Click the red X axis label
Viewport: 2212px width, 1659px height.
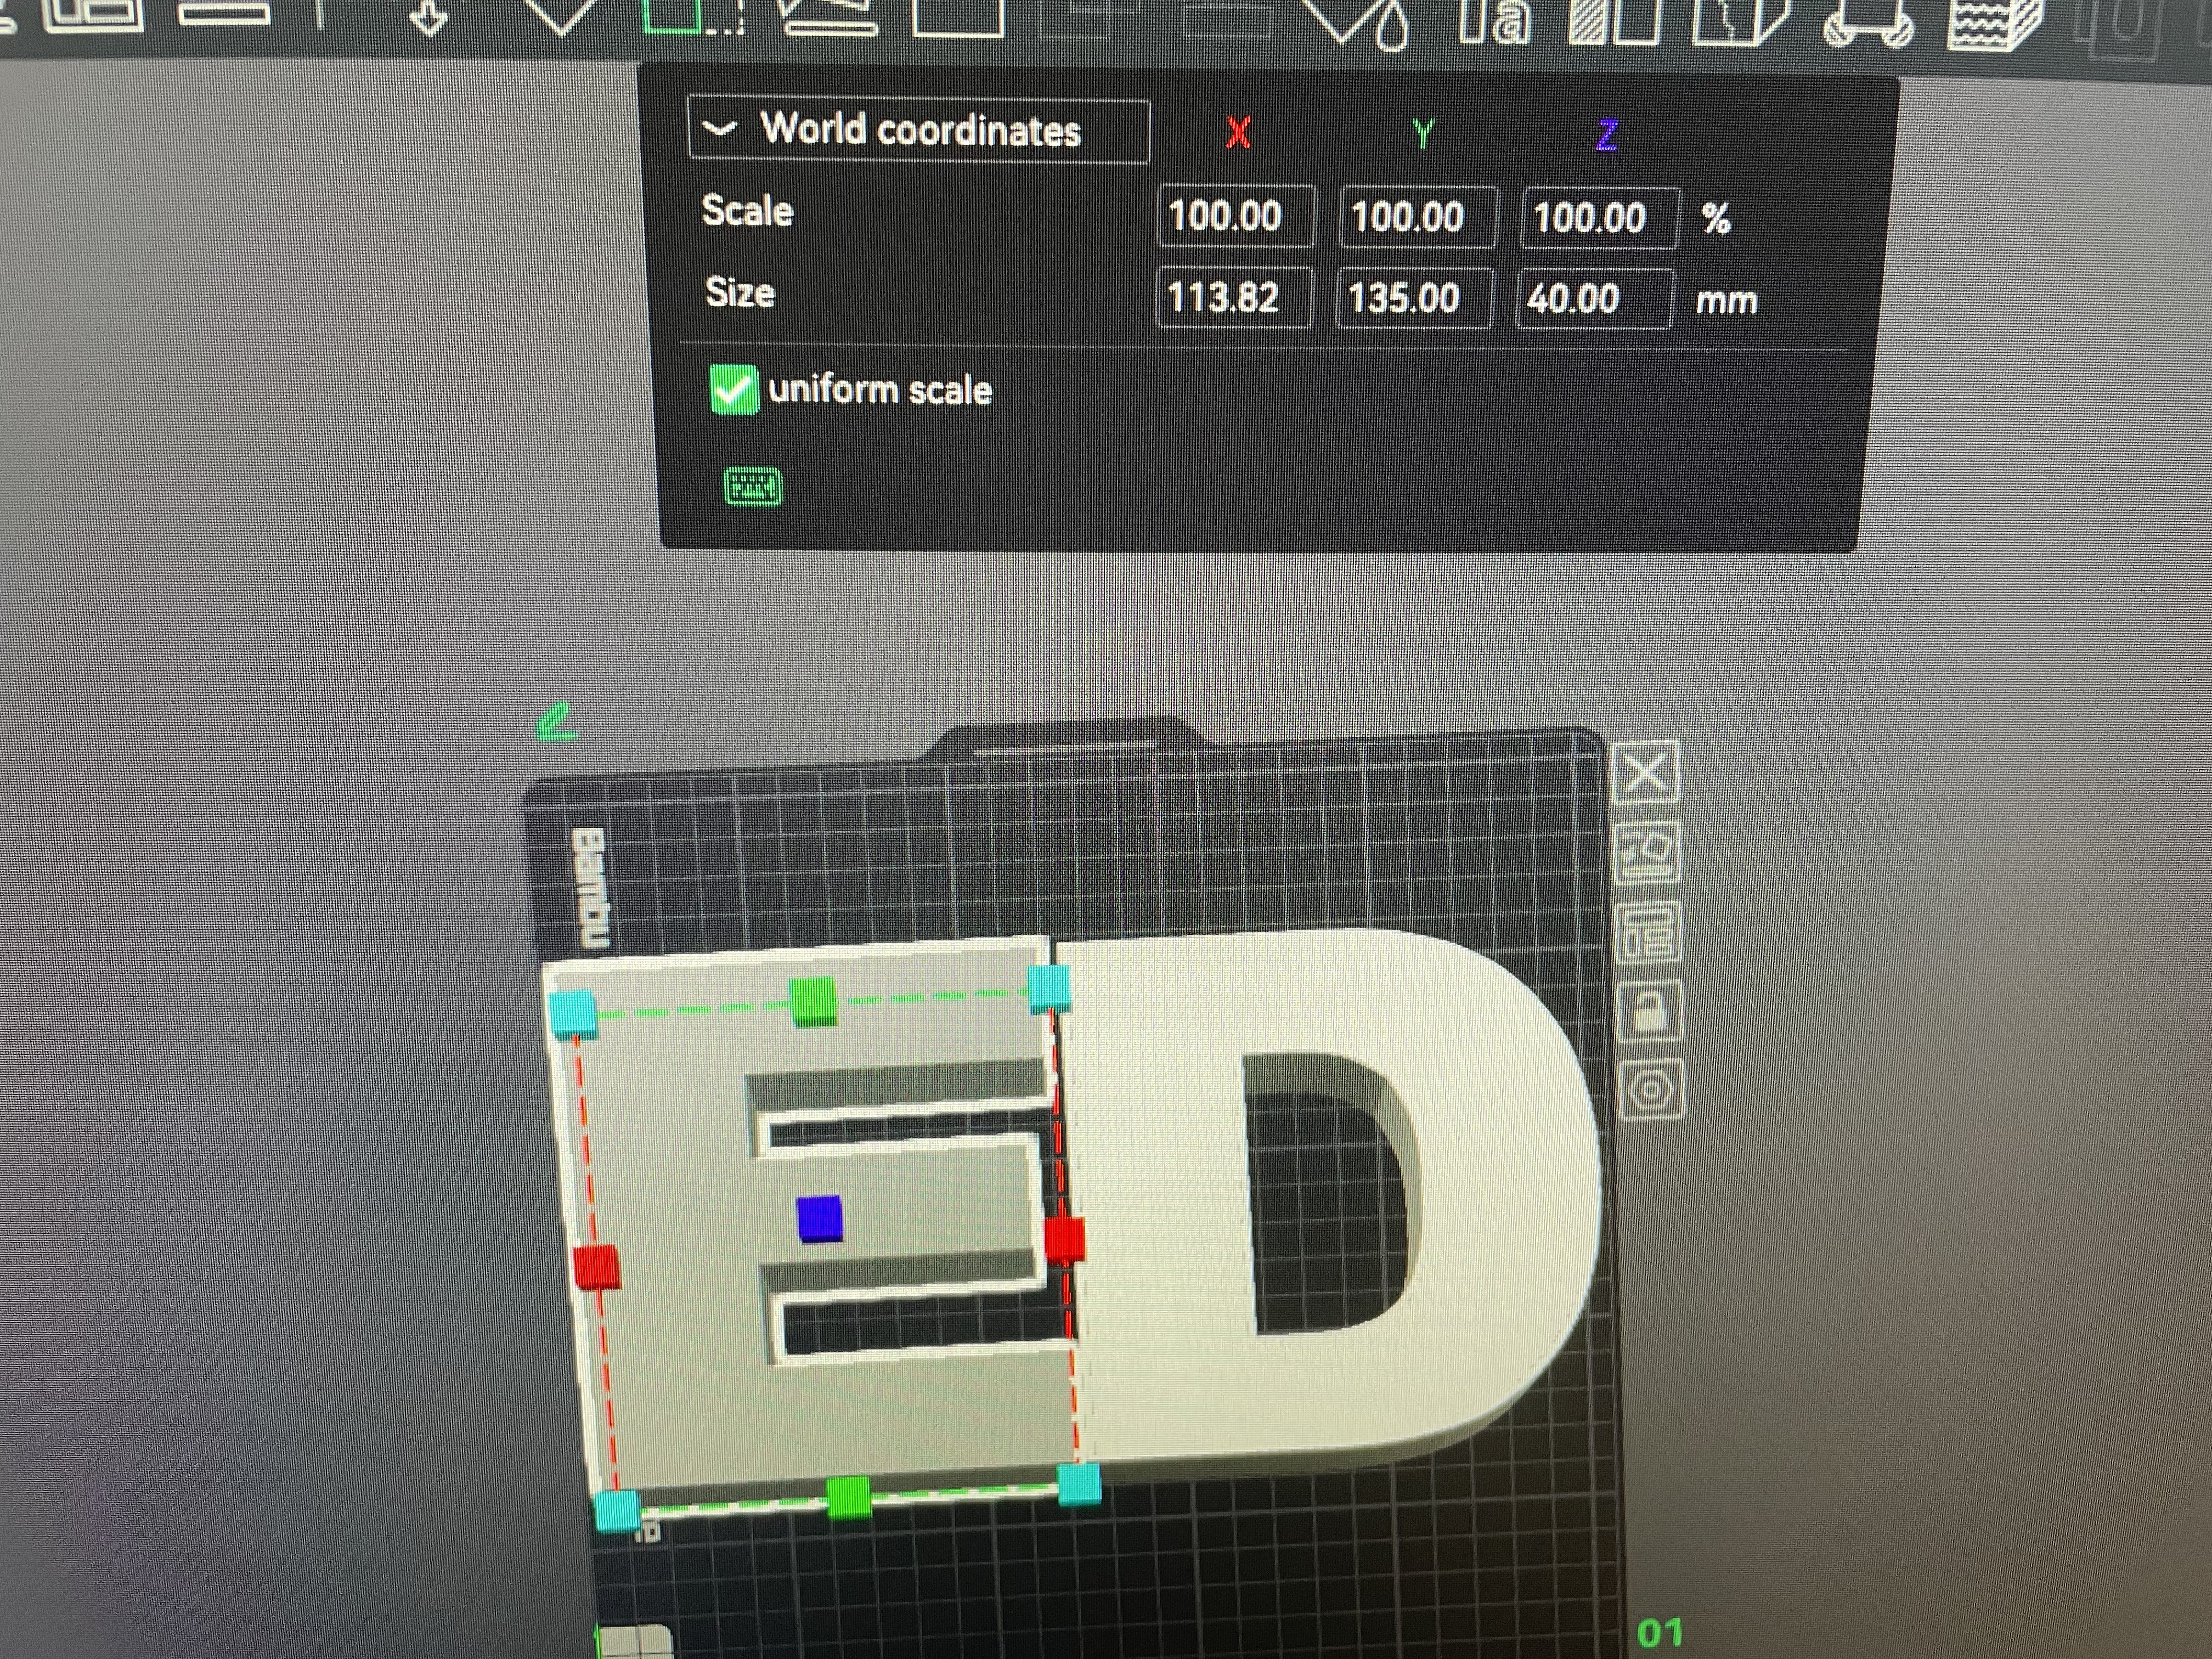pyautogui.click(x=1238, y=131)
